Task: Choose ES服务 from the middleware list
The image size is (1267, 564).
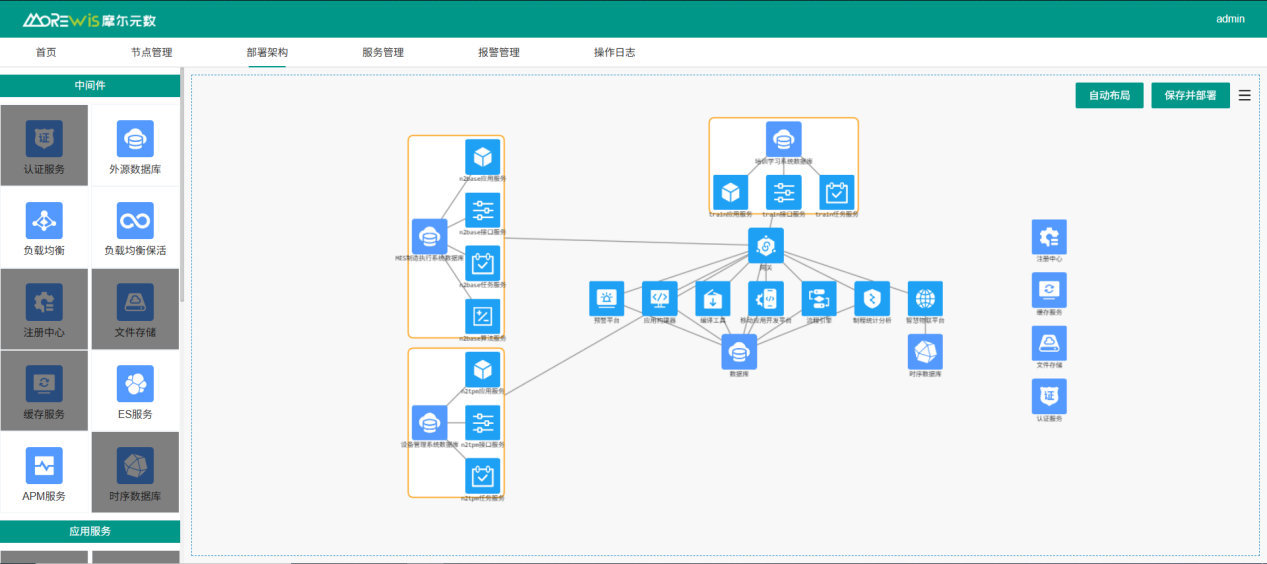Action: pyautogui.click(x=135, y=383)
